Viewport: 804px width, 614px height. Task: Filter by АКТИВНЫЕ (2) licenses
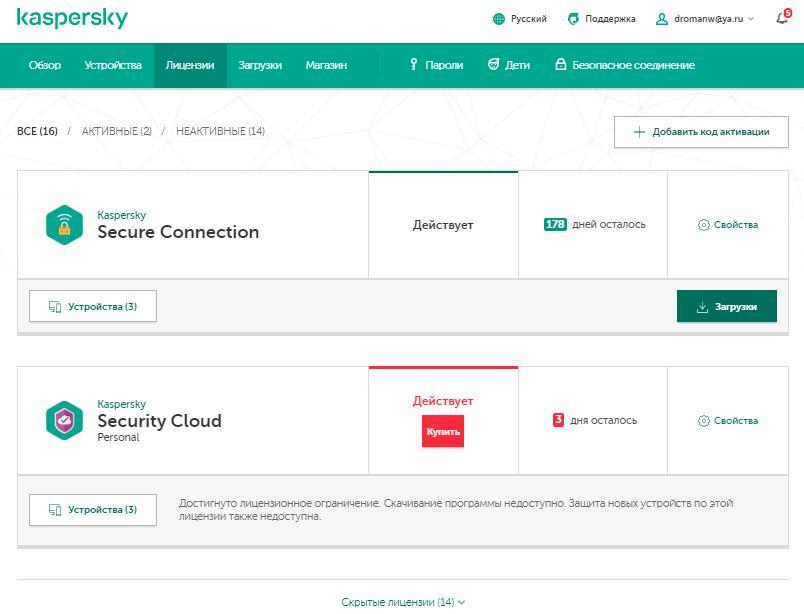point(117,131)
